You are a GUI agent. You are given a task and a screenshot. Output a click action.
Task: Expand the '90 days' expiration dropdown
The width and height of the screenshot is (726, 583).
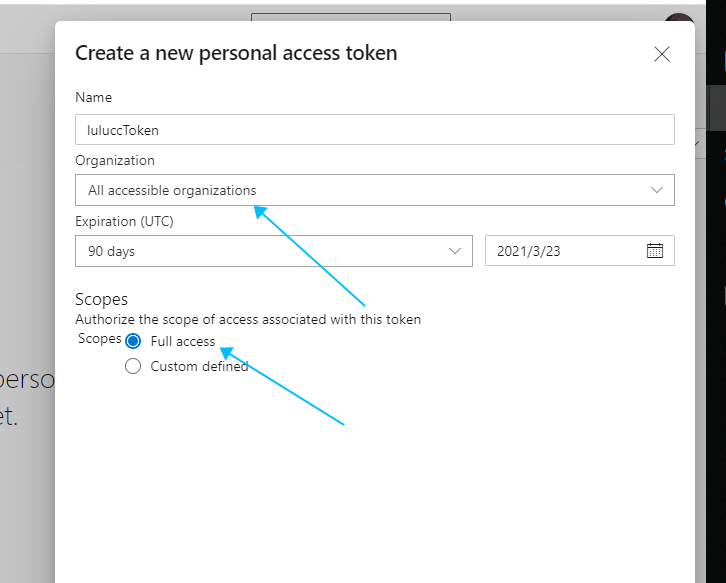tap(270, 251)
